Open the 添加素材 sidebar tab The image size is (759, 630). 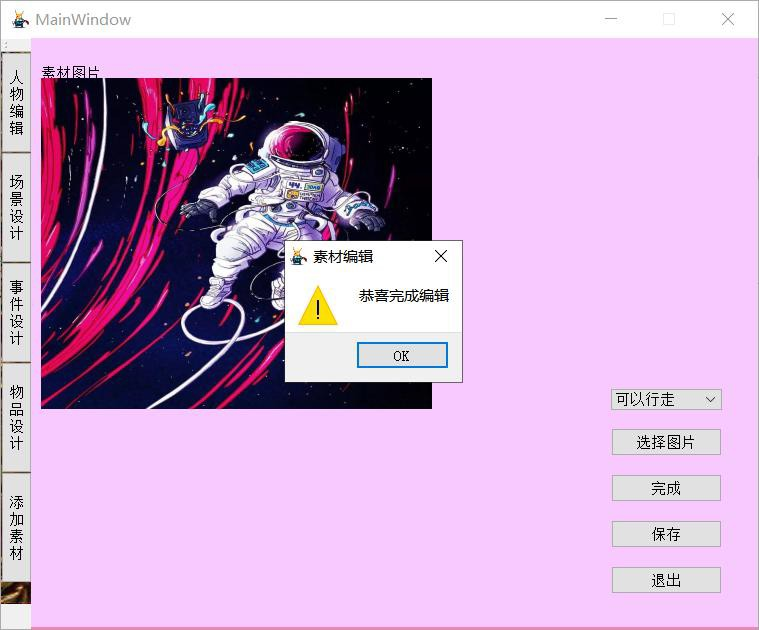click(16, 527)
